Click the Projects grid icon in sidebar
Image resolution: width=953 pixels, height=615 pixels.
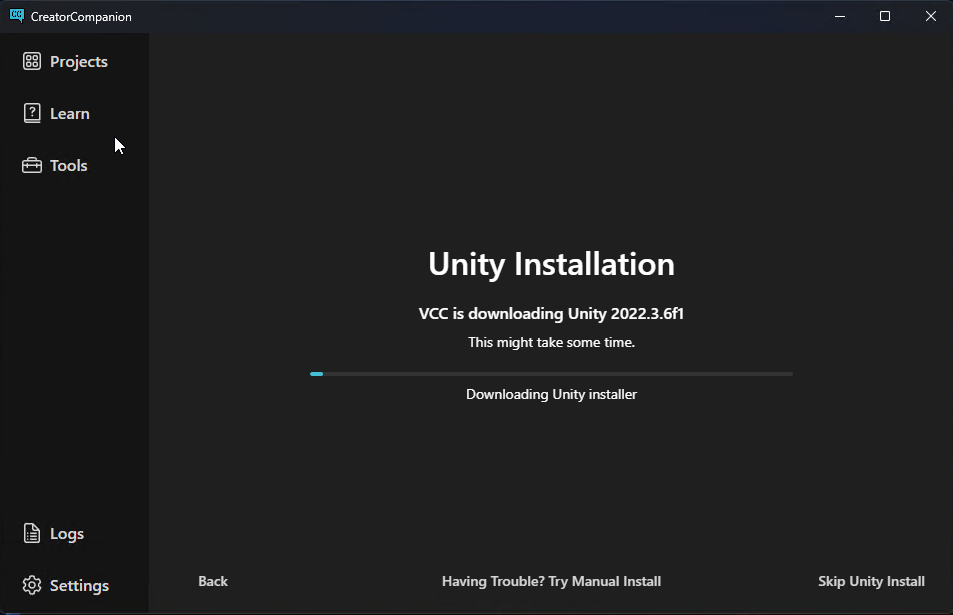(32, 62)
